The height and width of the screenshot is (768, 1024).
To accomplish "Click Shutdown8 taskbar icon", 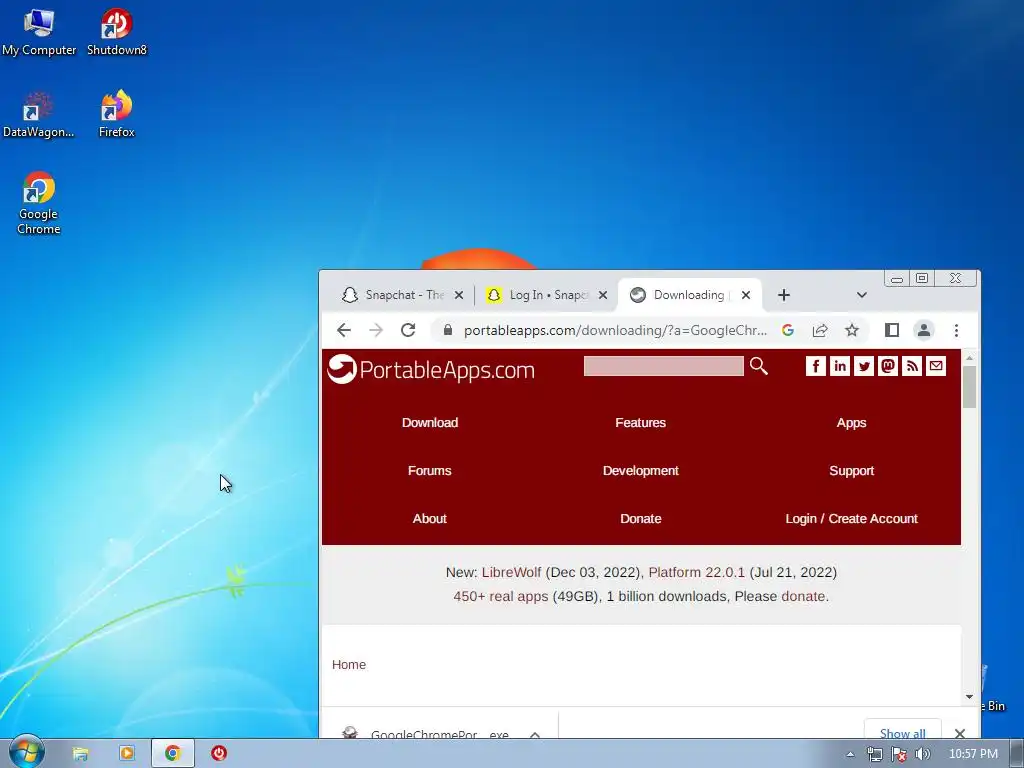I will (x=219, y=754).
